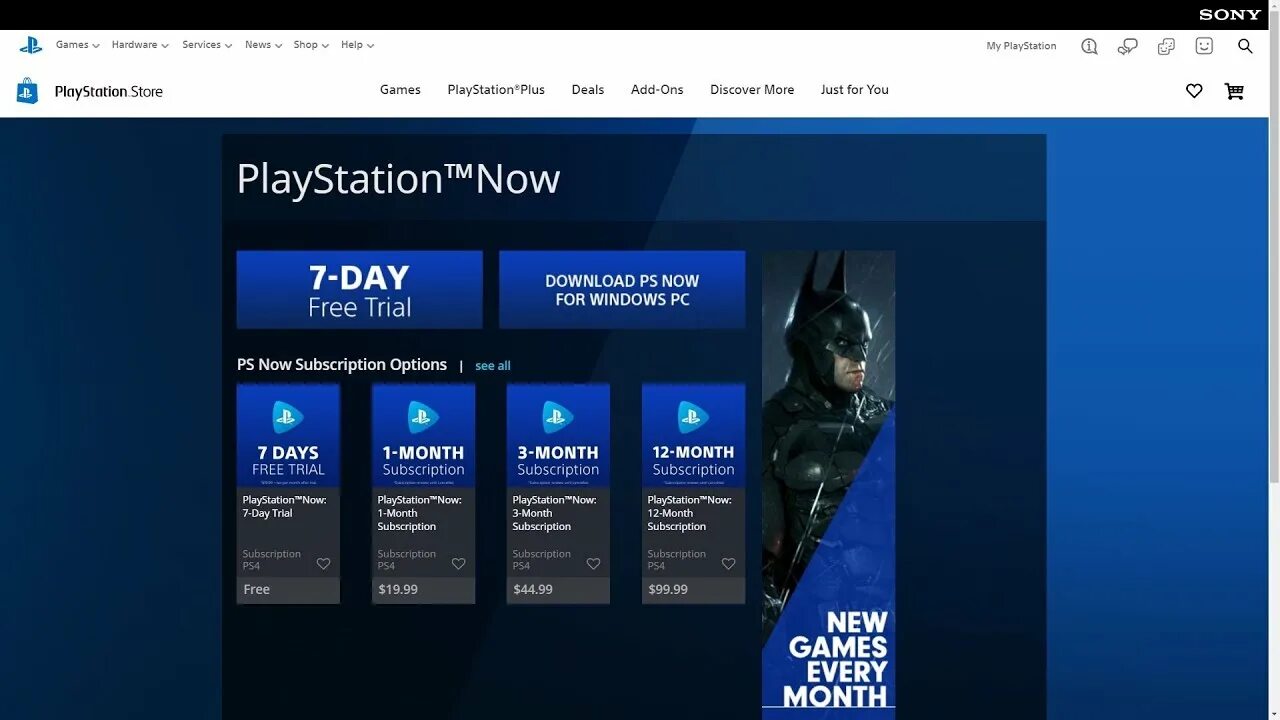Click the $44.99 price label
The image size is (1280, 720).
tap(533, 590)
